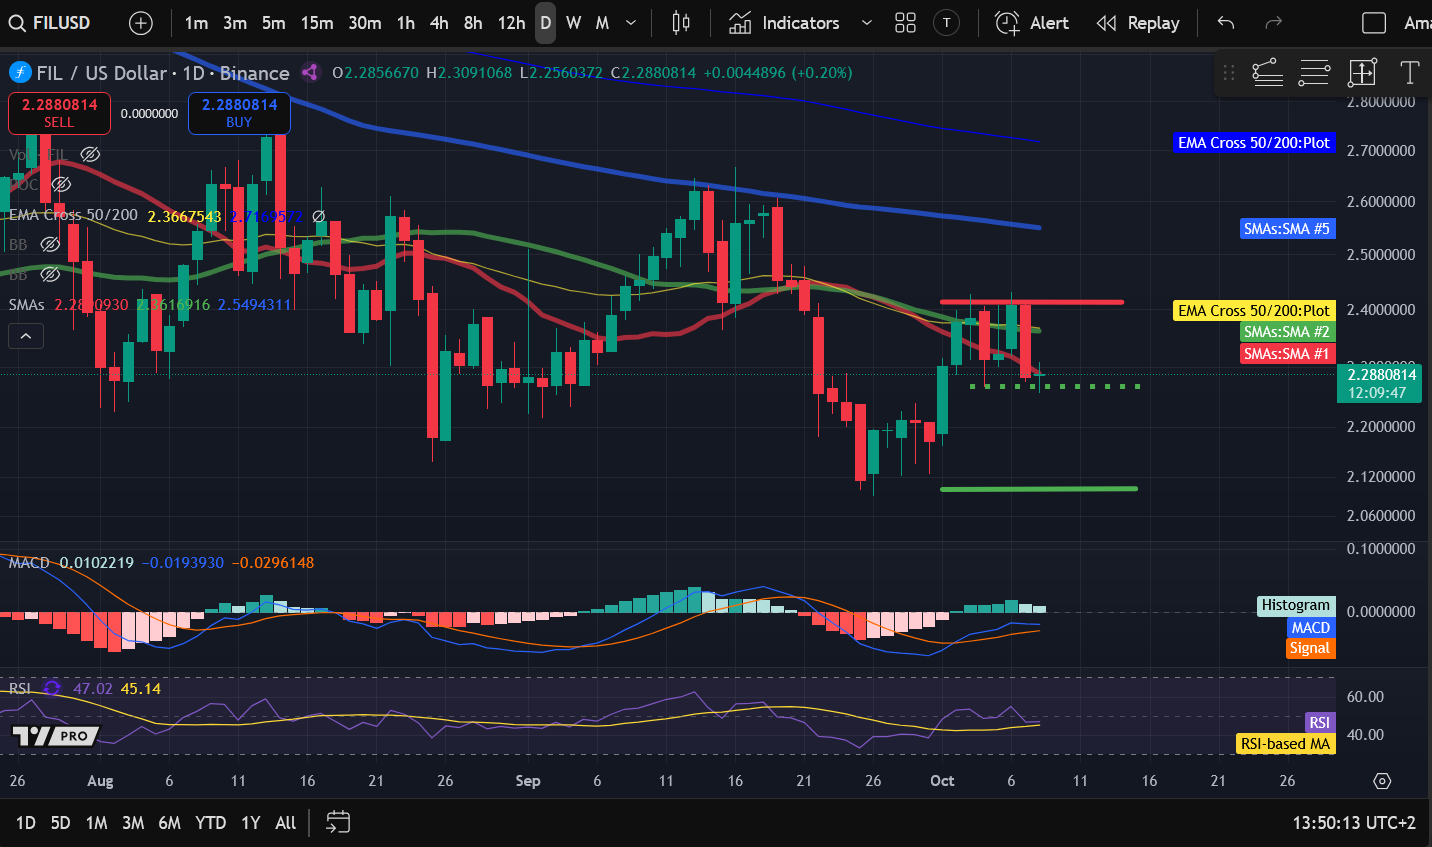Switch to the weekly W timeframe
Screen dimensions: 1432x847
(x=573, y=23)
